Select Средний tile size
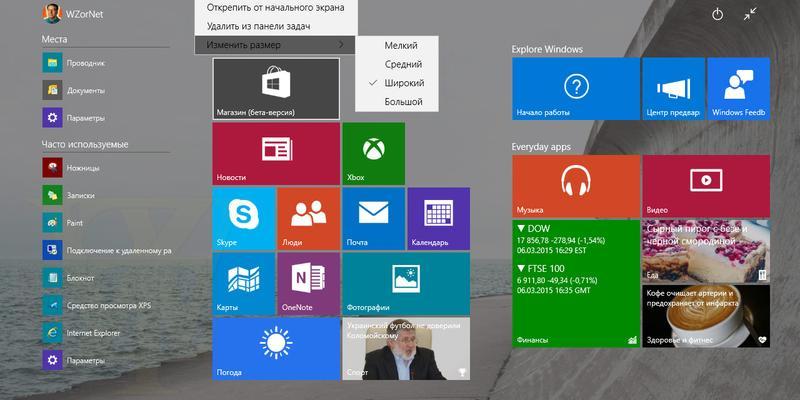 [x=396, y=64]
